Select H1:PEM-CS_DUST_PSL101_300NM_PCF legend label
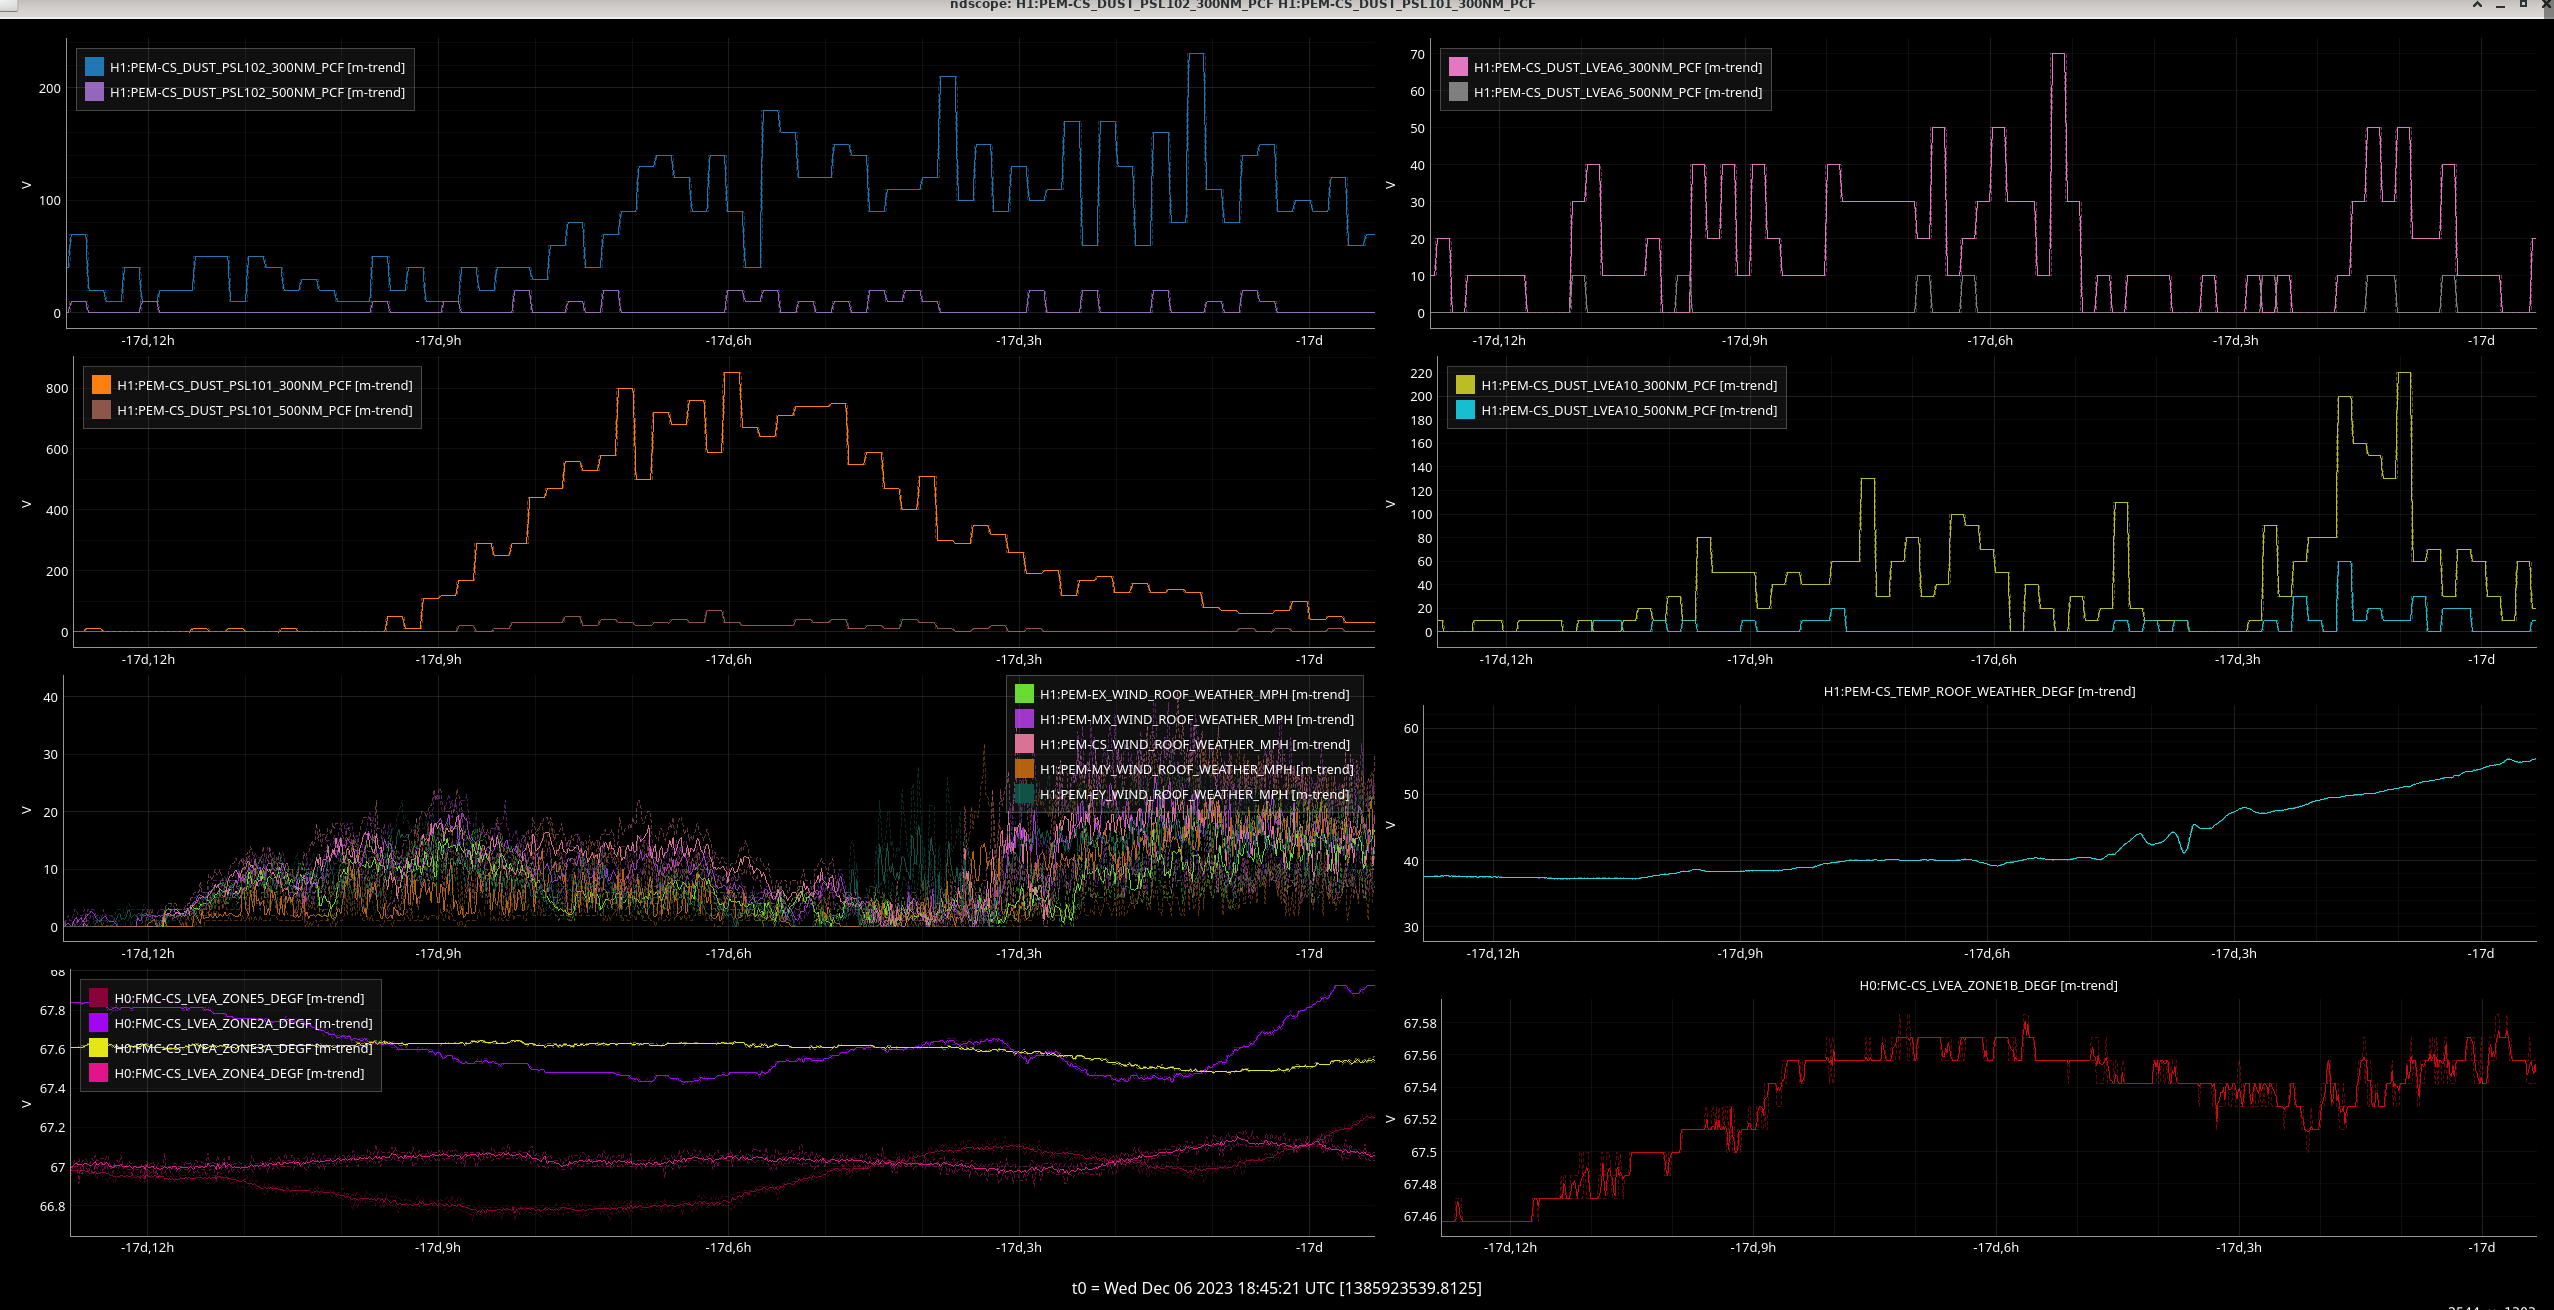 (265, 385)
